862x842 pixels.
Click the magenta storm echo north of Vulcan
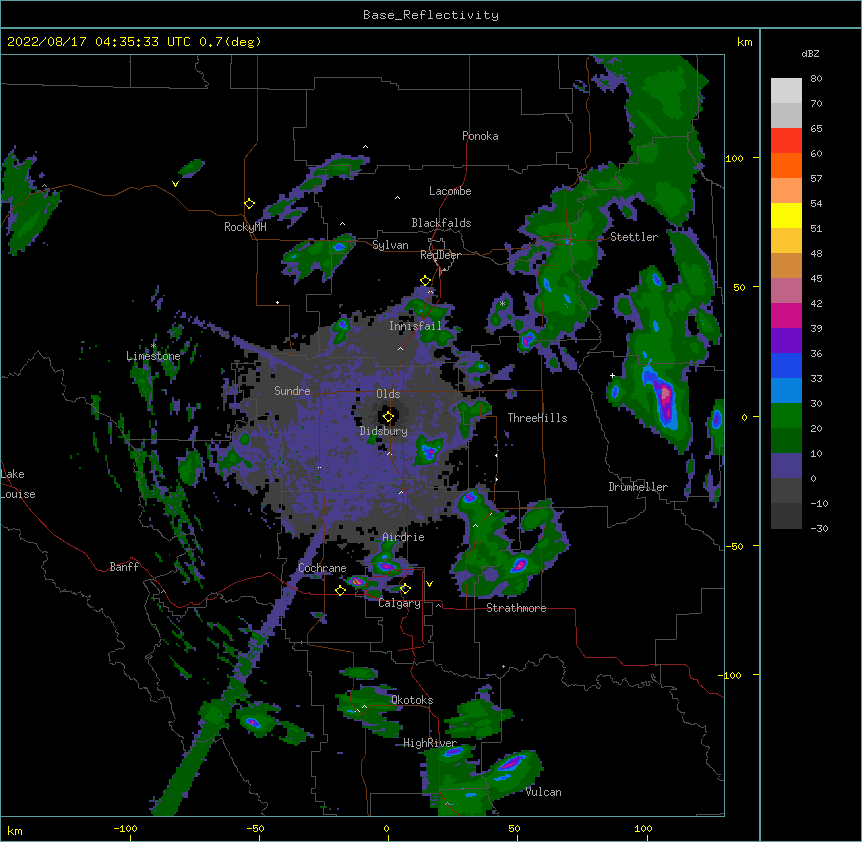click(x=512, y=762)
